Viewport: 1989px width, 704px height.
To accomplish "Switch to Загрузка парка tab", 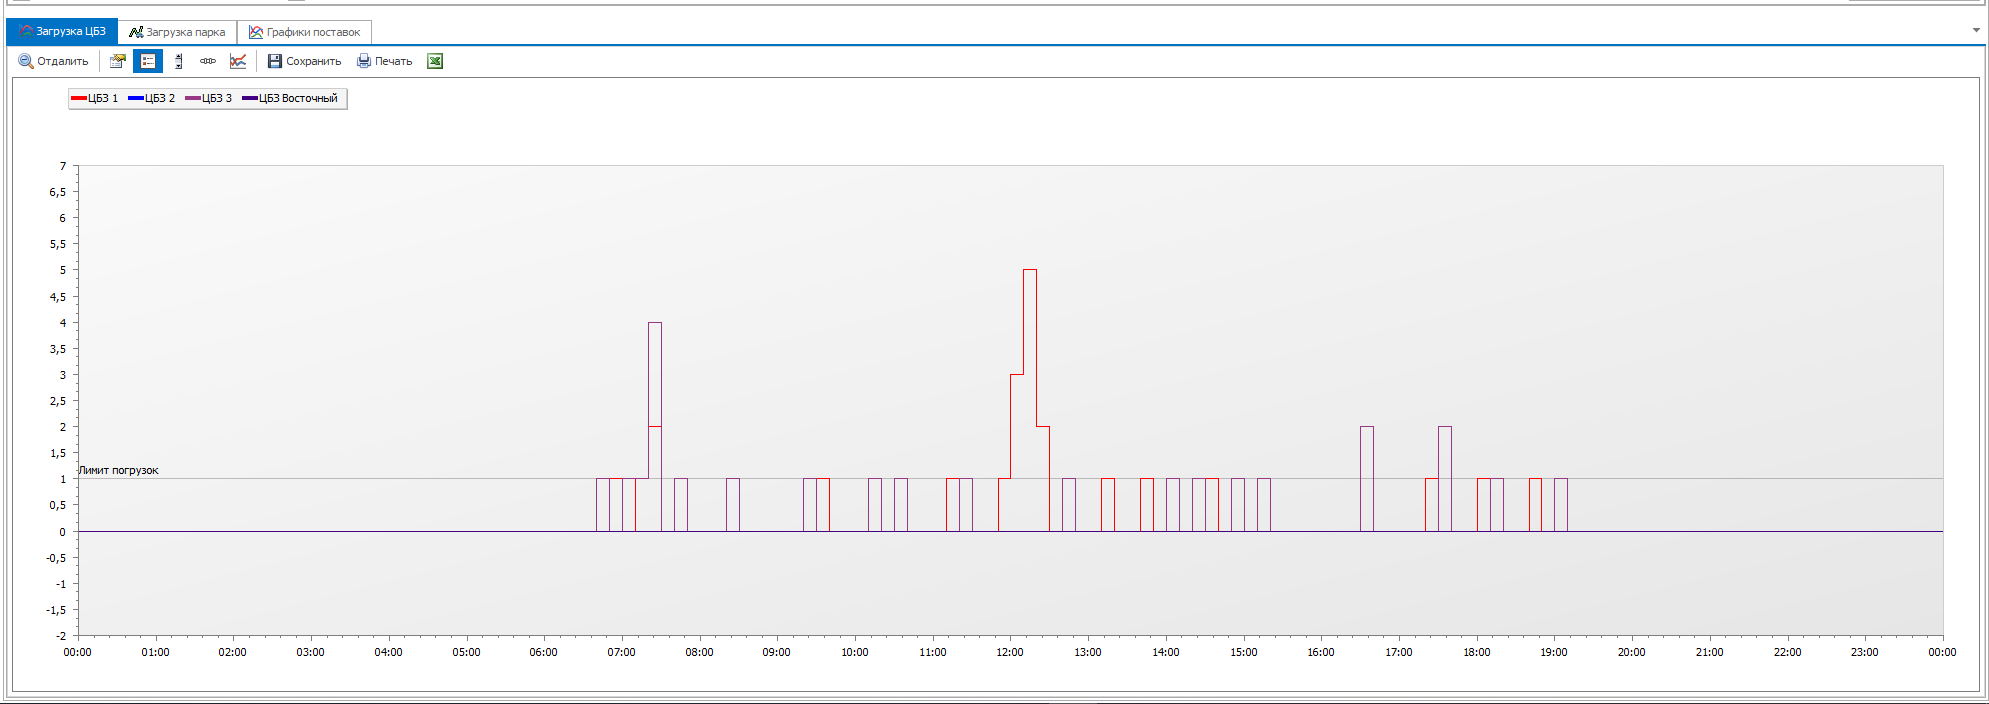I will point(177,32).
